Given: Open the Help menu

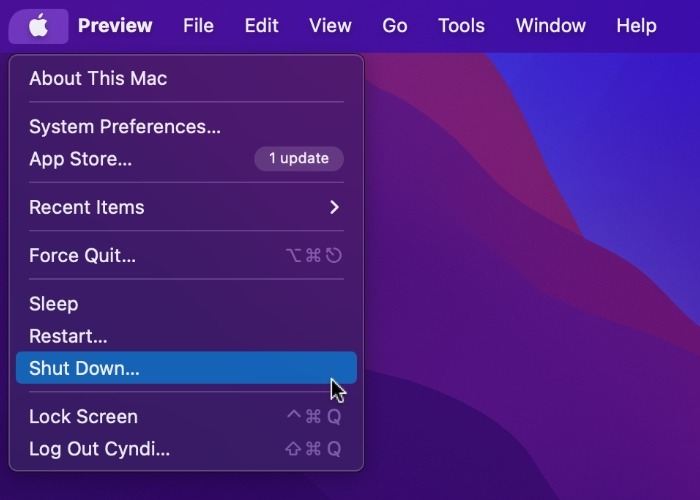Looking at the screenshot, I should tap(636, 26).
